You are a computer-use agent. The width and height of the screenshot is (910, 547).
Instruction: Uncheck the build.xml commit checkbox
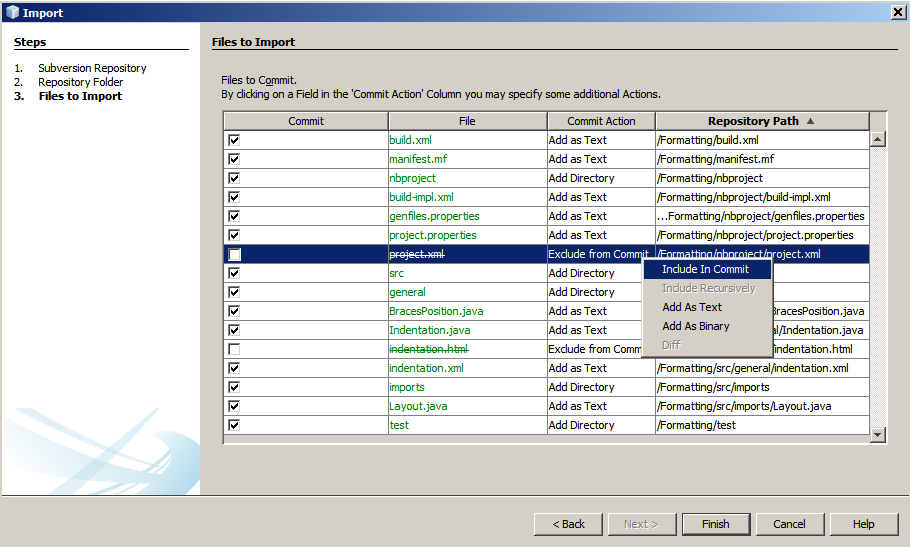coord(234,140)
